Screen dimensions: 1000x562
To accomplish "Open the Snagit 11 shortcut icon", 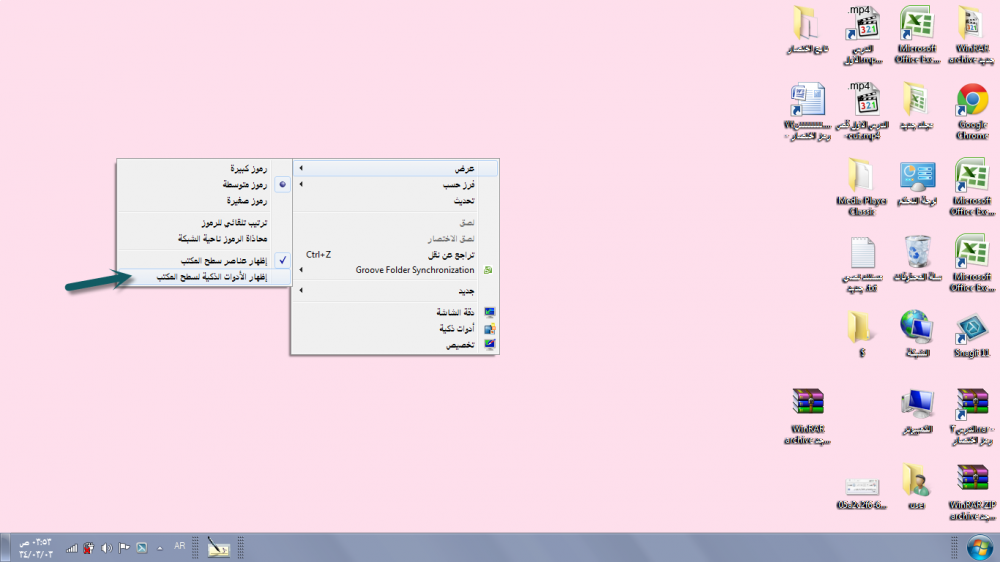I will click(972, 329).
